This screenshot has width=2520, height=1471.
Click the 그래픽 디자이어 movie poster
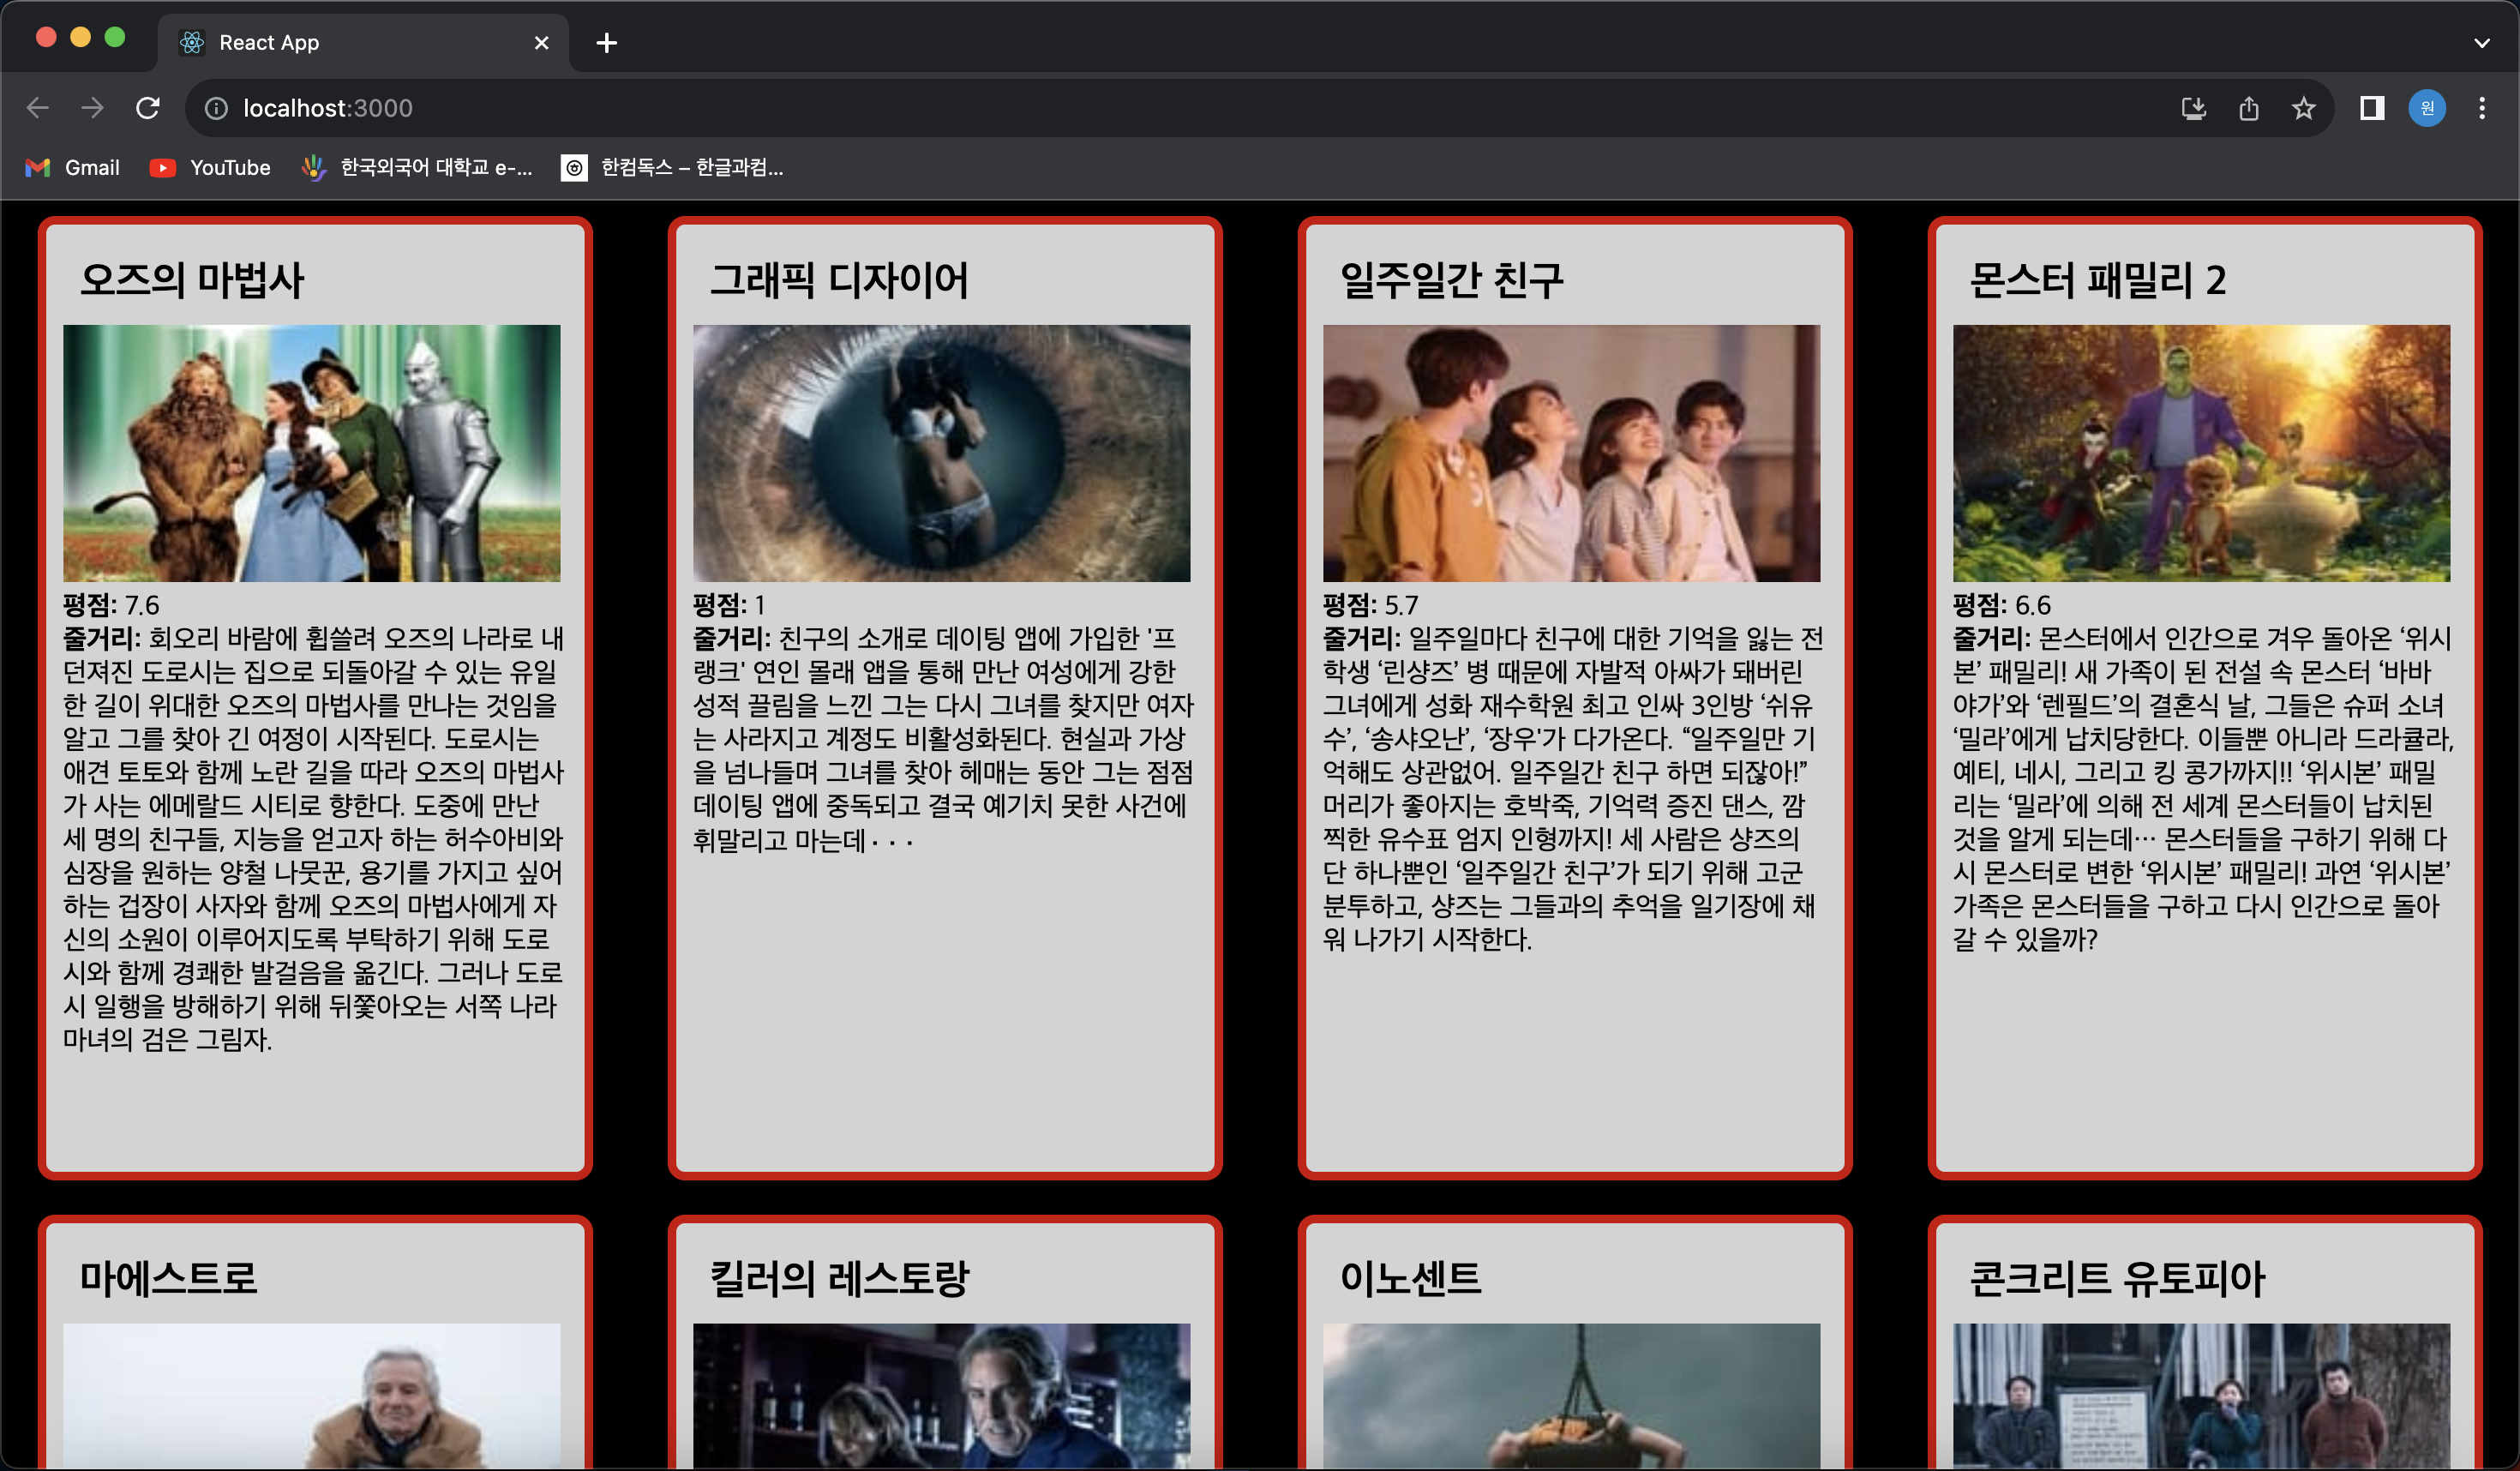[x=942, y=453]
